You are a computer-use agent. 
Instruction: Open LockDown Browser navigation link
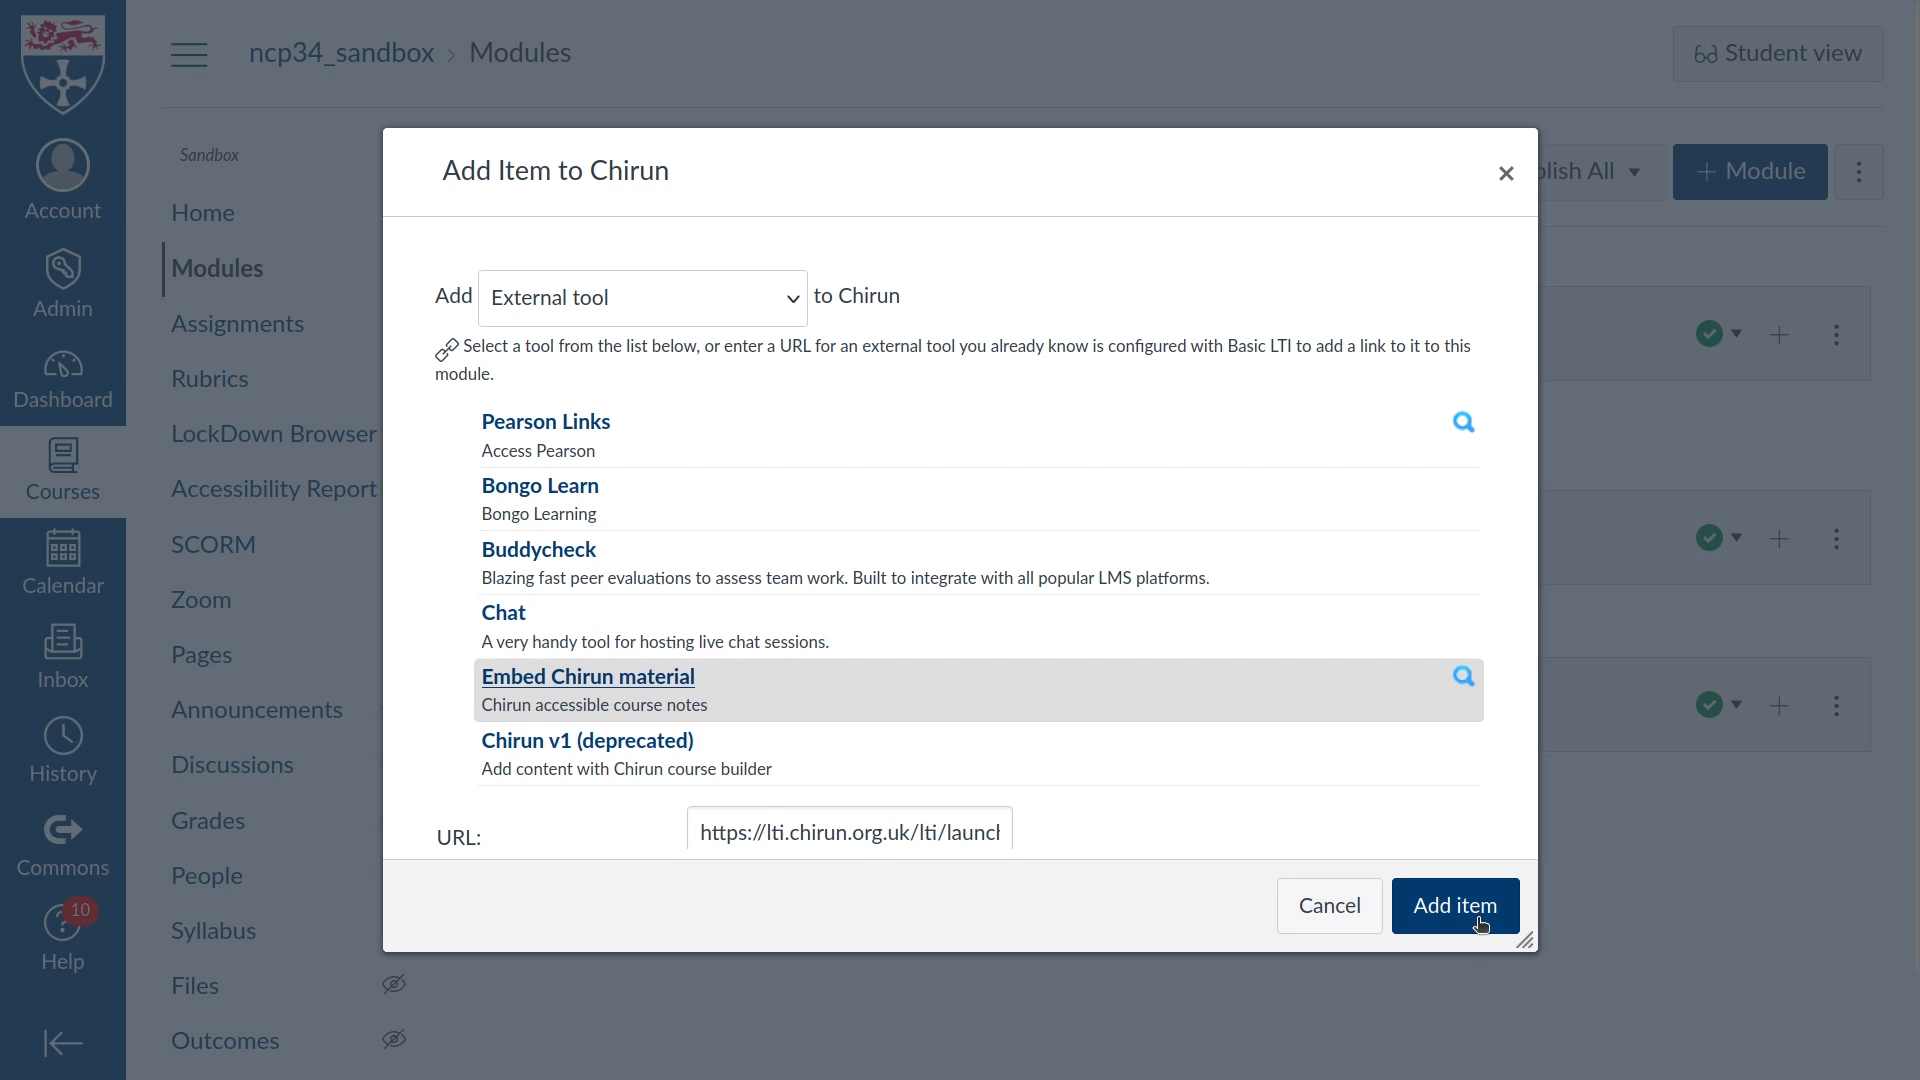pos(273,434)
